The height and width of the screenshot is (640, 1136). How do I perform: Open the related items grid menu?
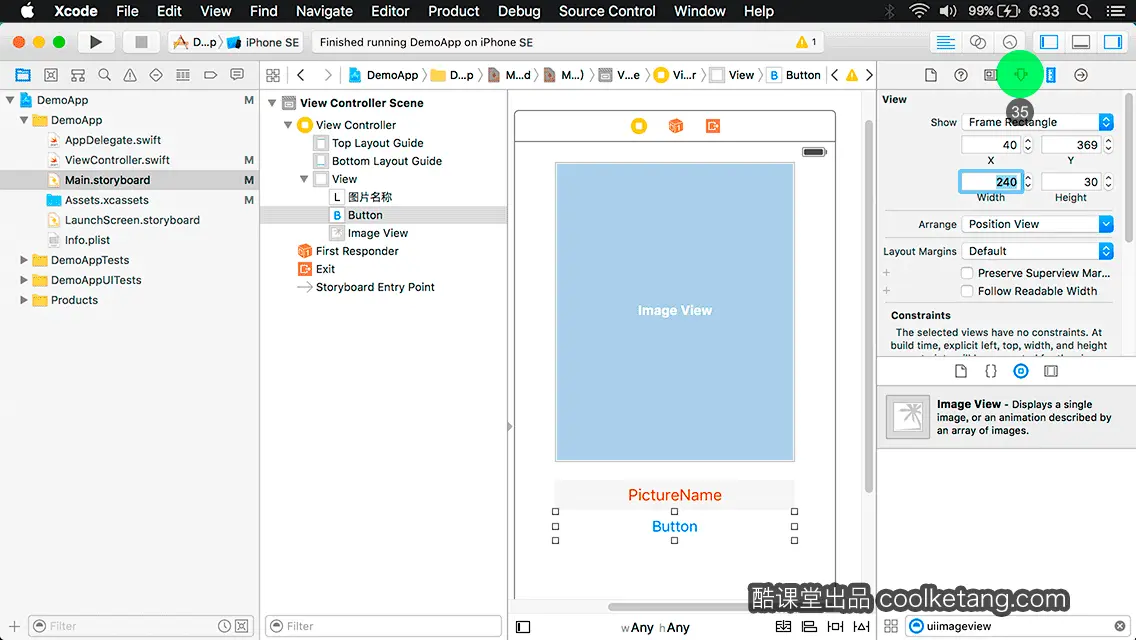coord(273,75)
